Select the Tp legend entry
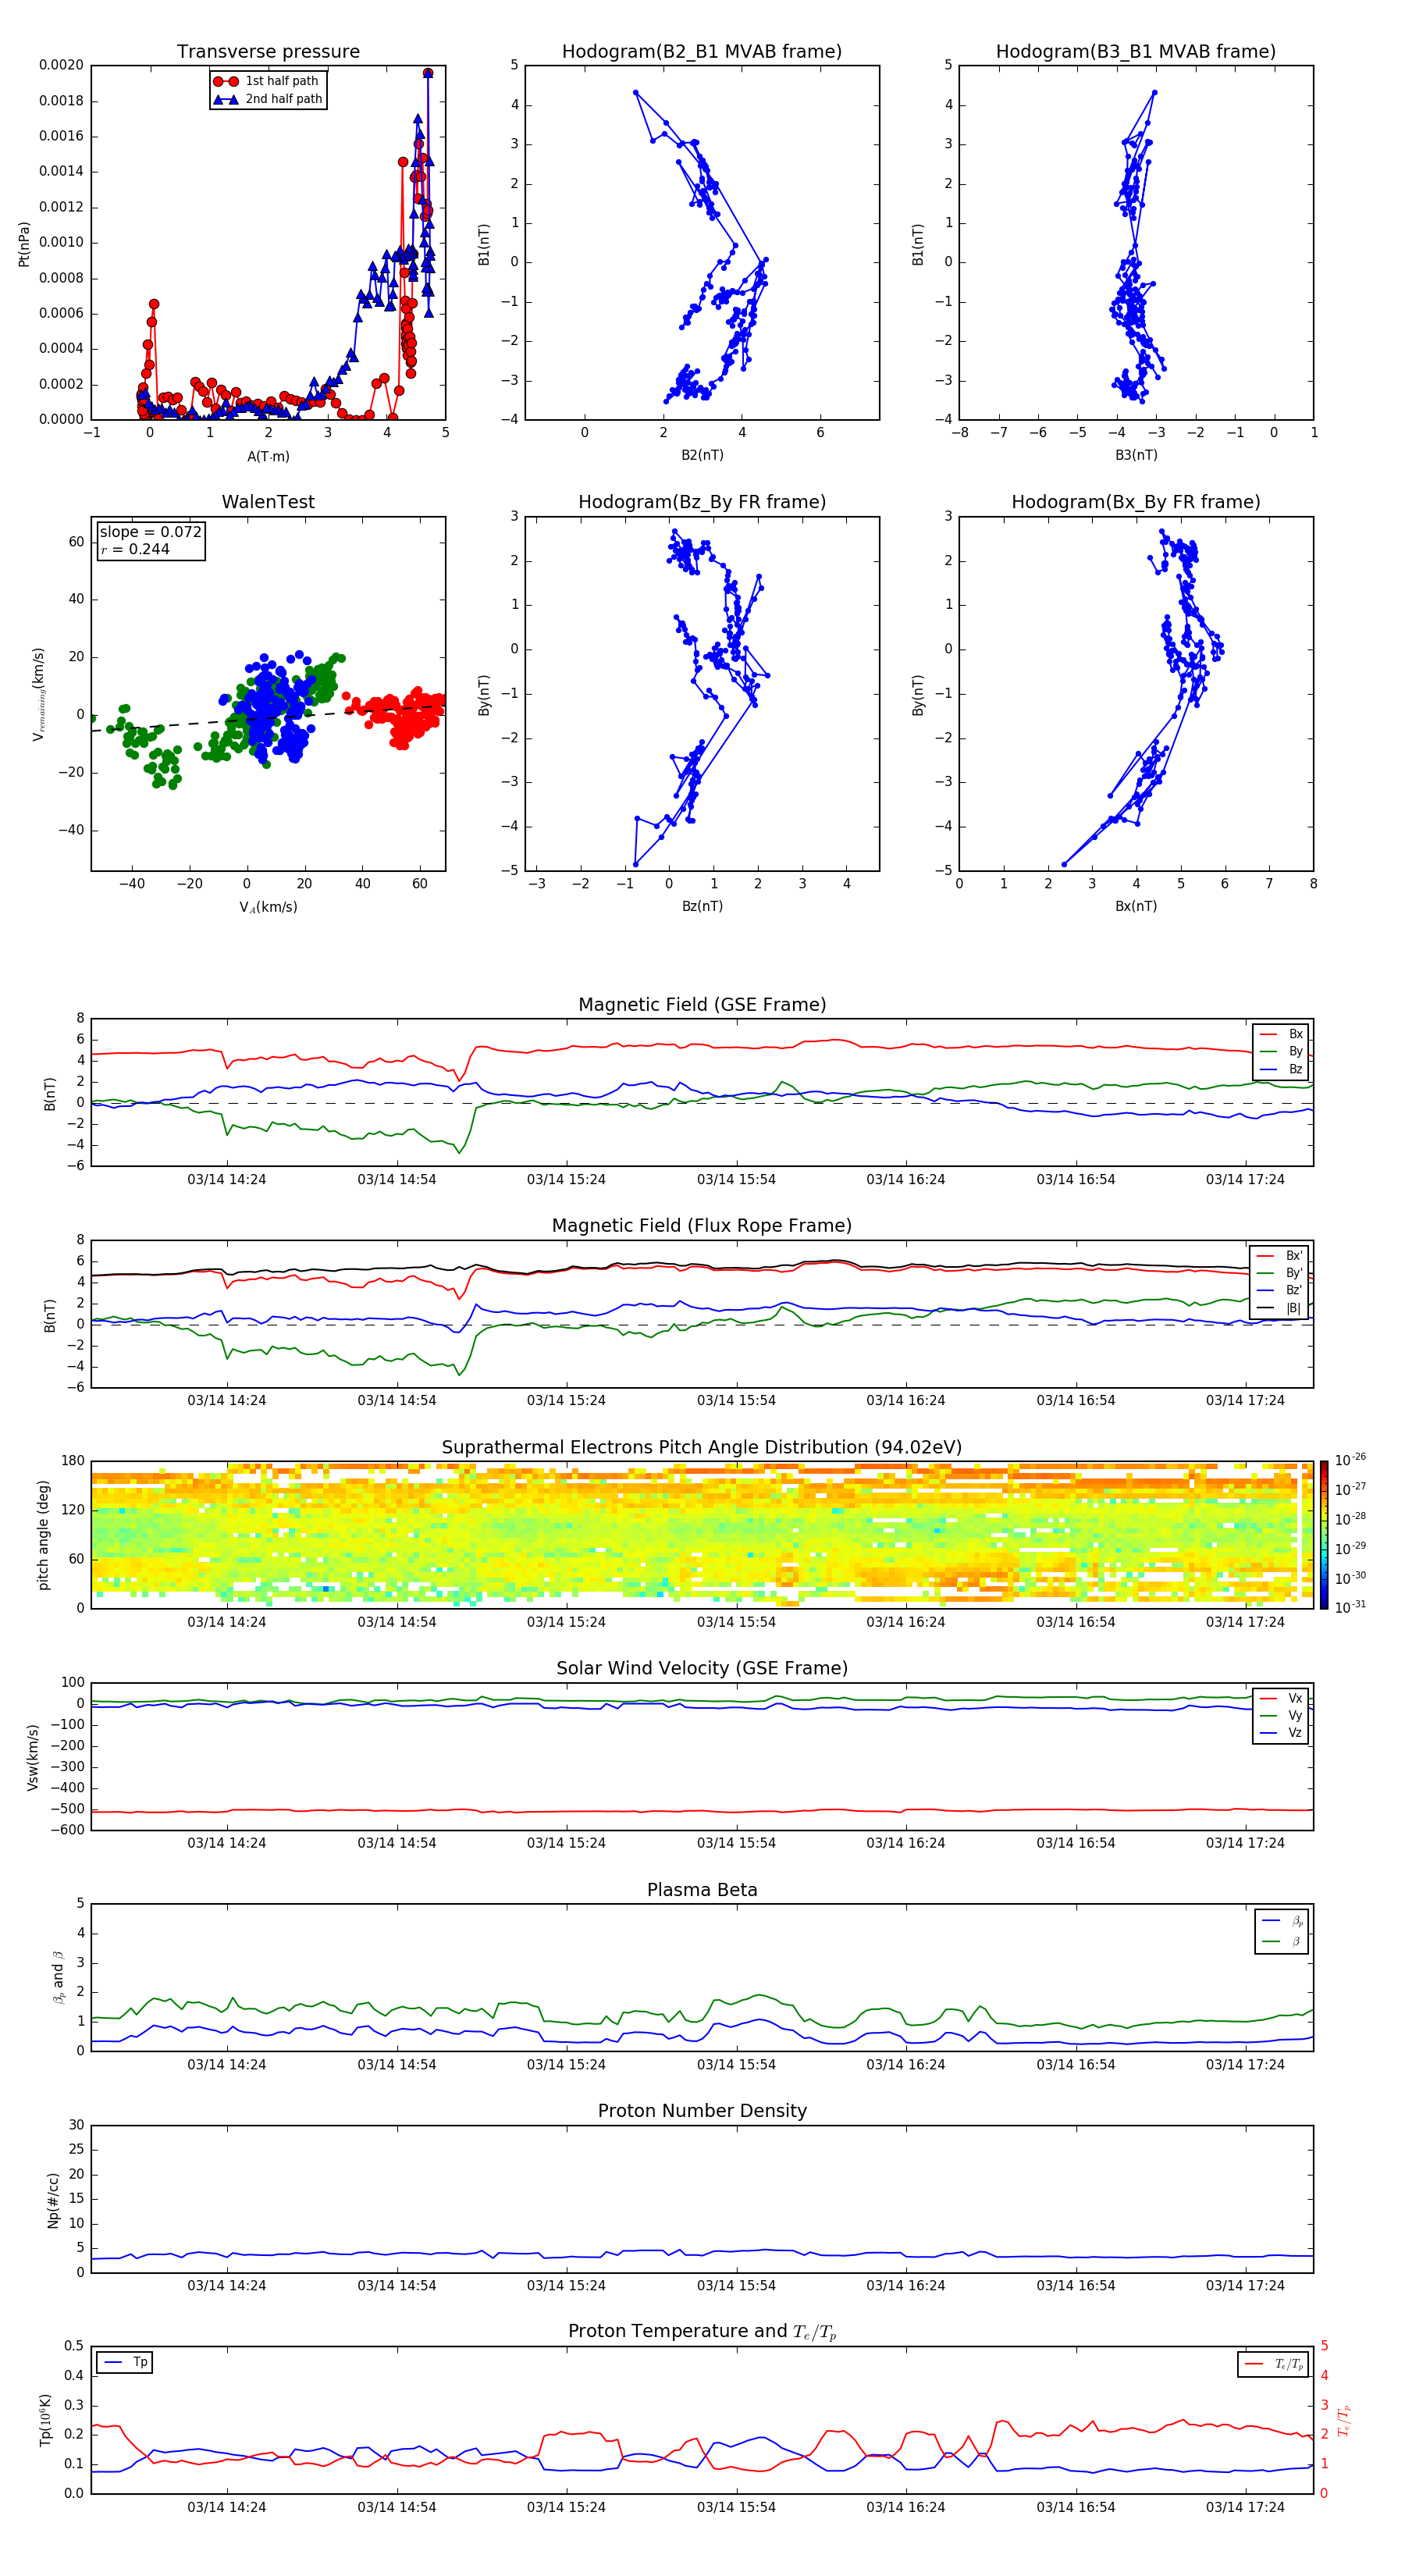The height and width of the screenshot is (2576, 1405). pyautogui.click(x=125, y=2362)
